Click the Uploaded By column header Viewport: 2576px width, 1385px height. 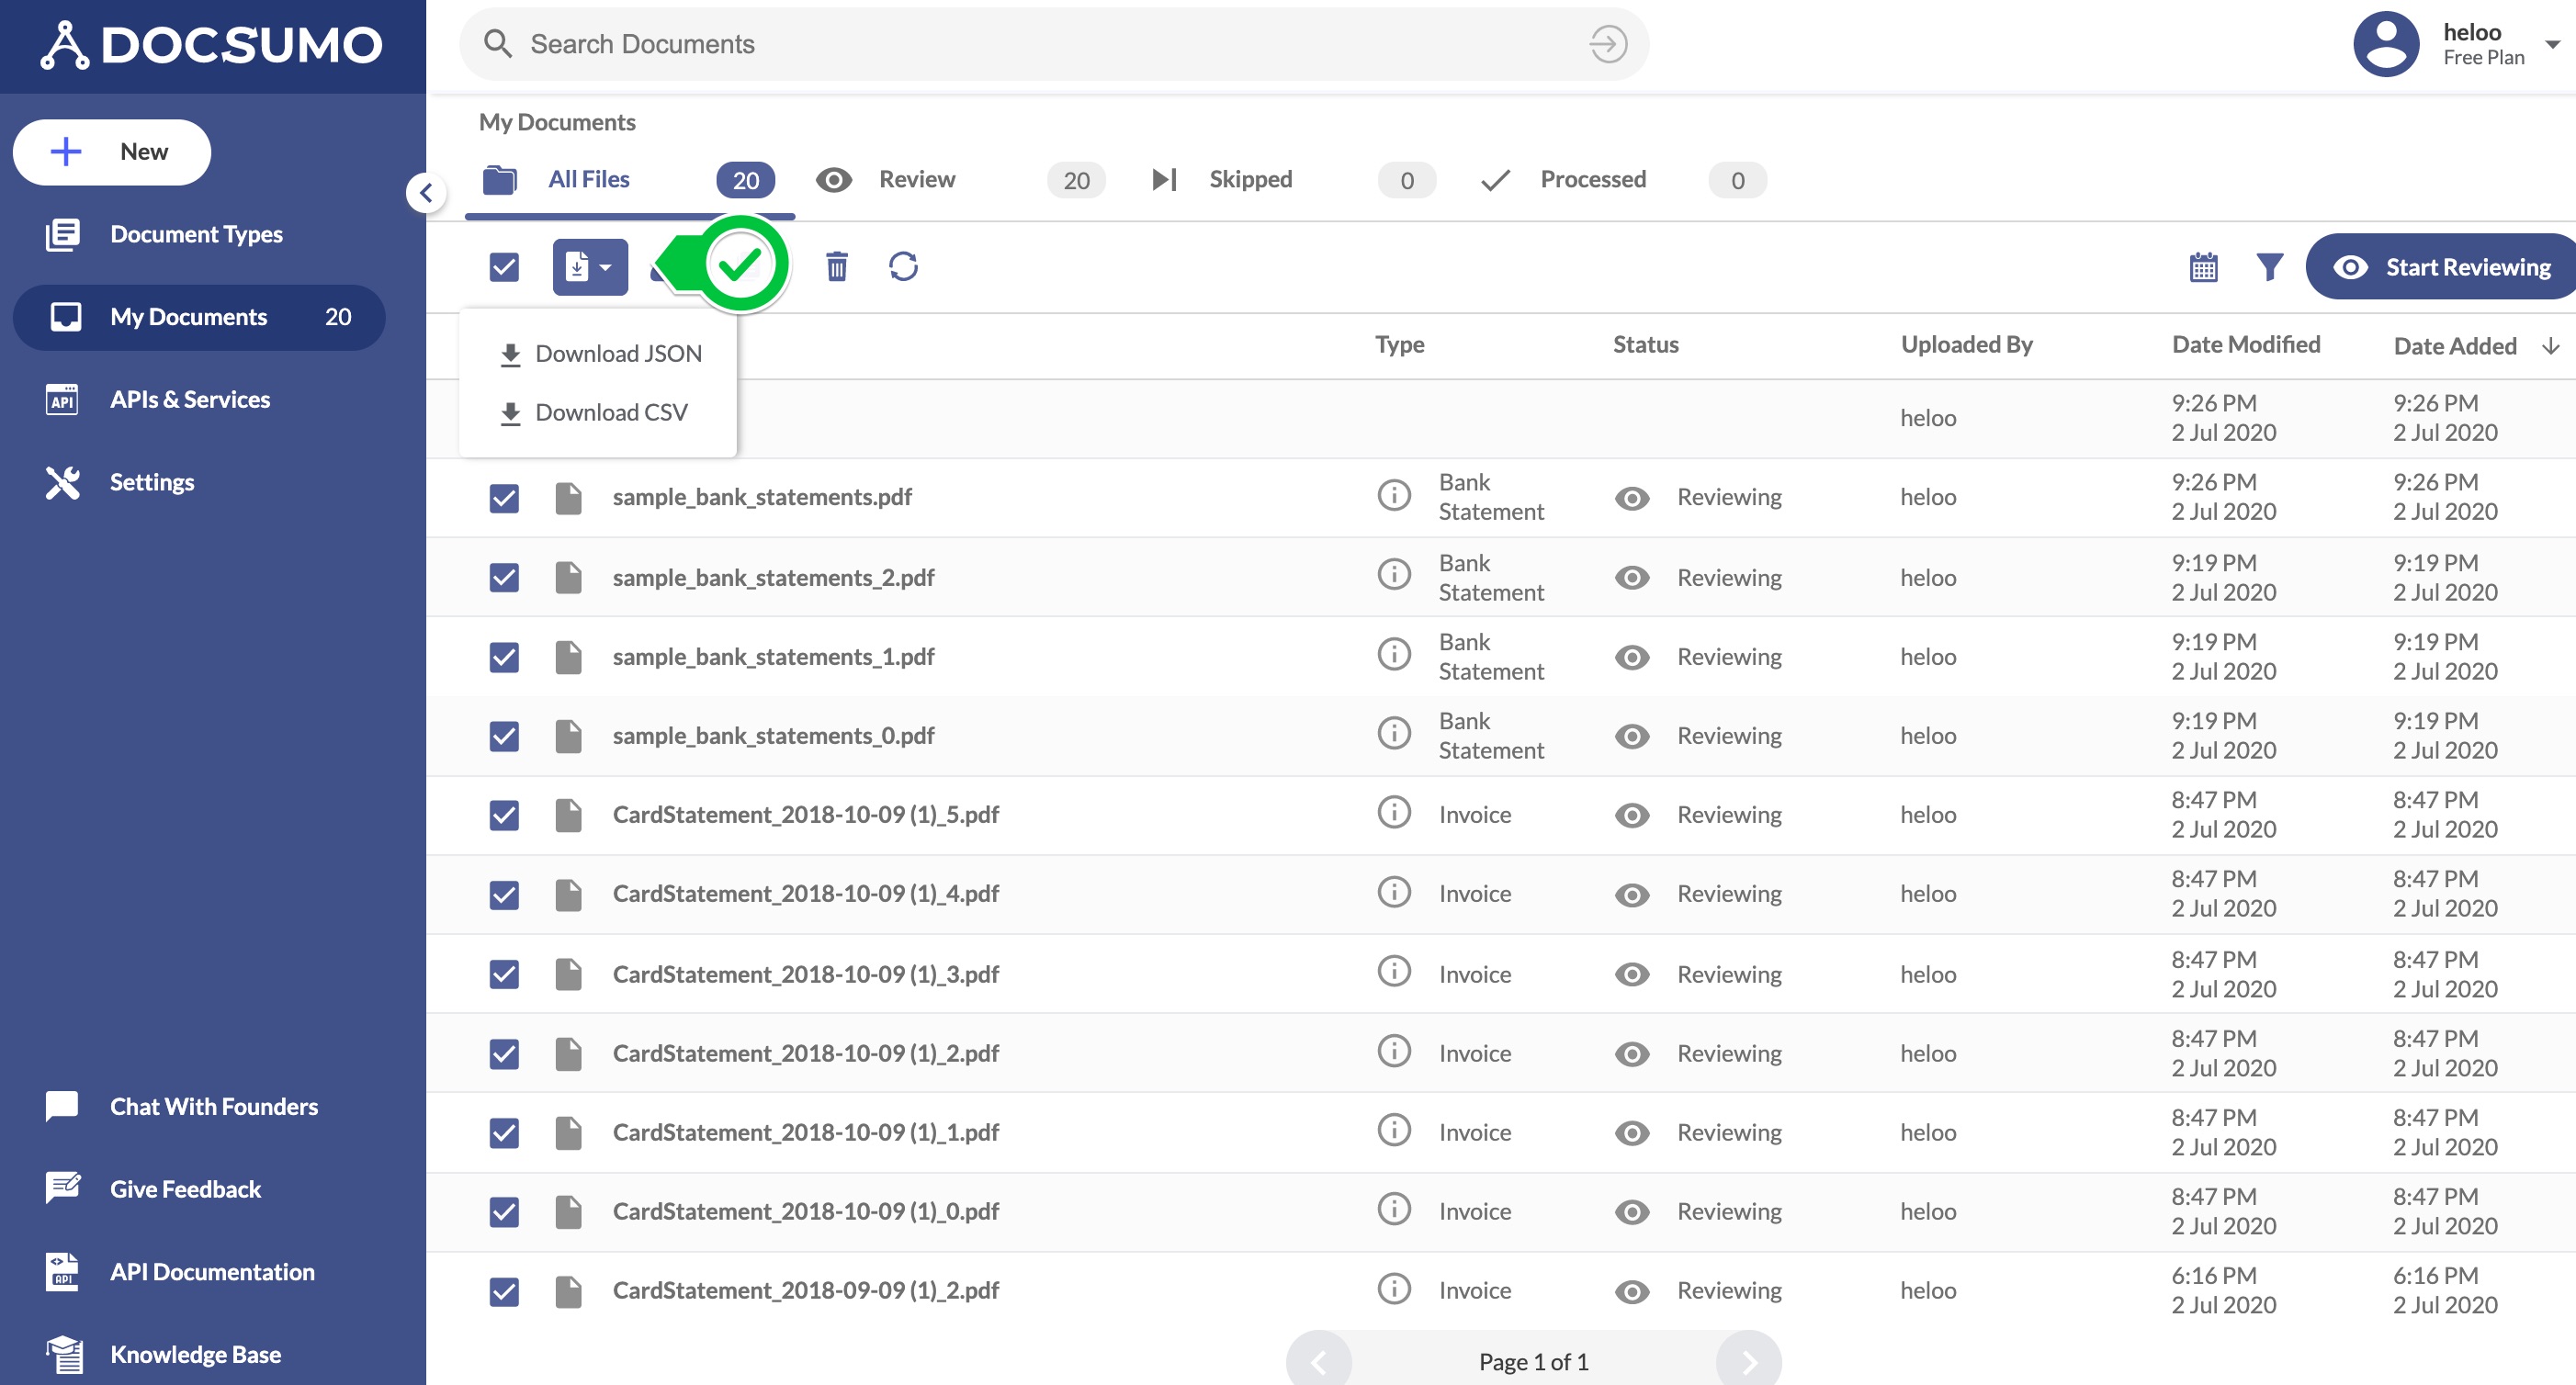click(x=1967, y=345)
